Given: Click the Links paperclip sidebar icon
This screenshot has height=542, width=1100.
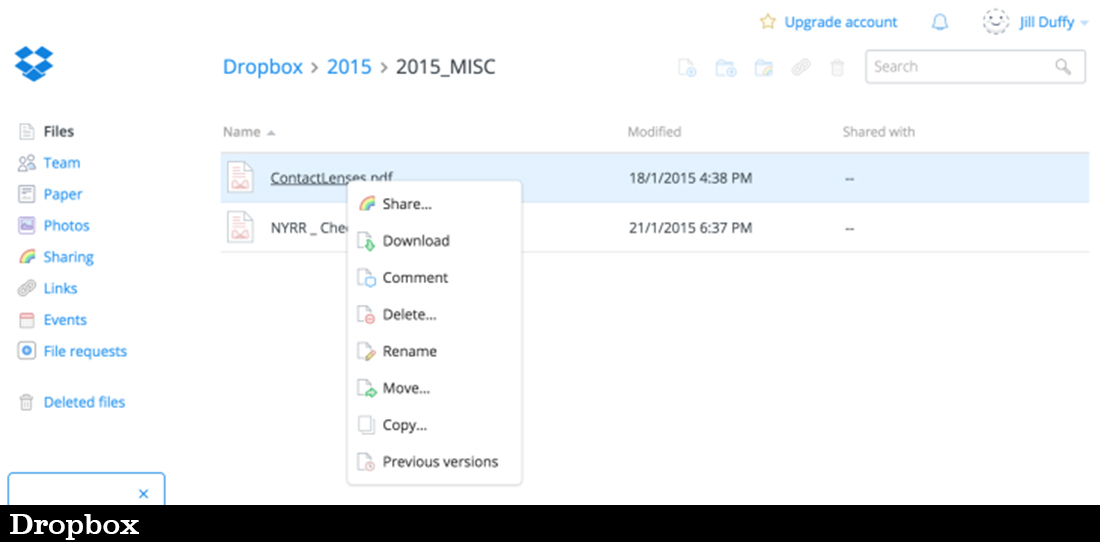Looking at the screenshot, I should tap(27, 288).
